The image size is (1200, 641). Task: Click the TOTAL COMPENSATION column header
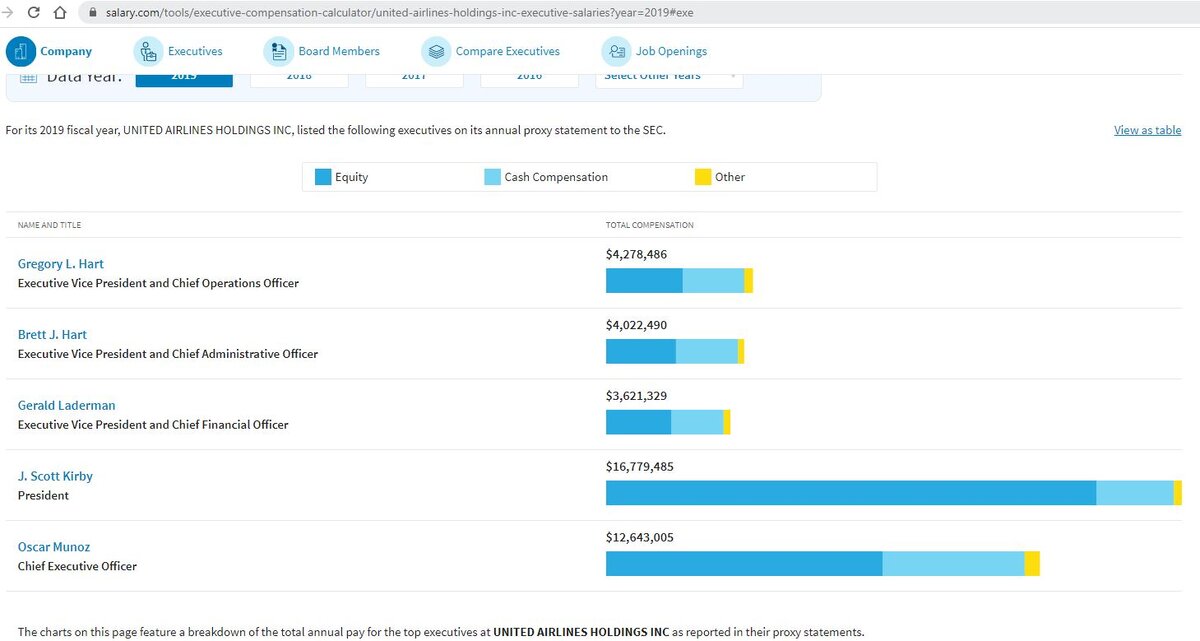[x=650, y=225]
